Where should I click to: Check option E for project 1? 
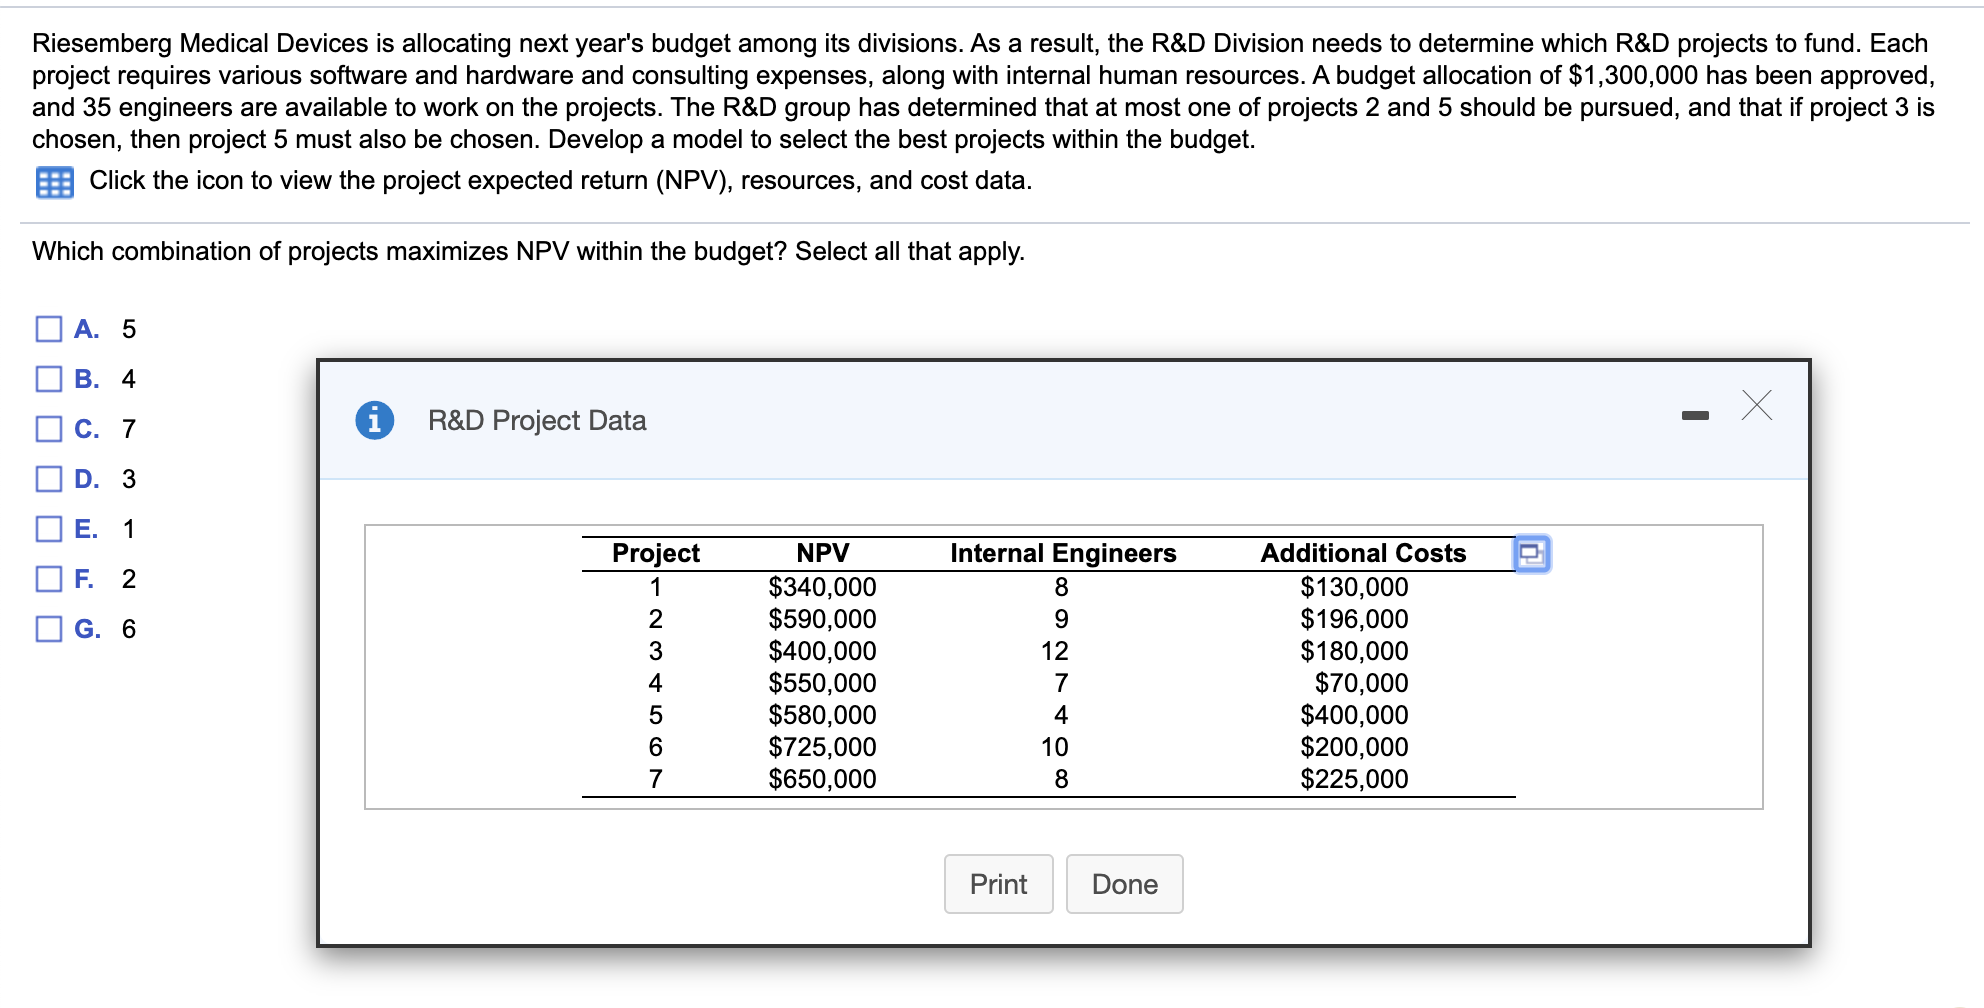[49, 529]
